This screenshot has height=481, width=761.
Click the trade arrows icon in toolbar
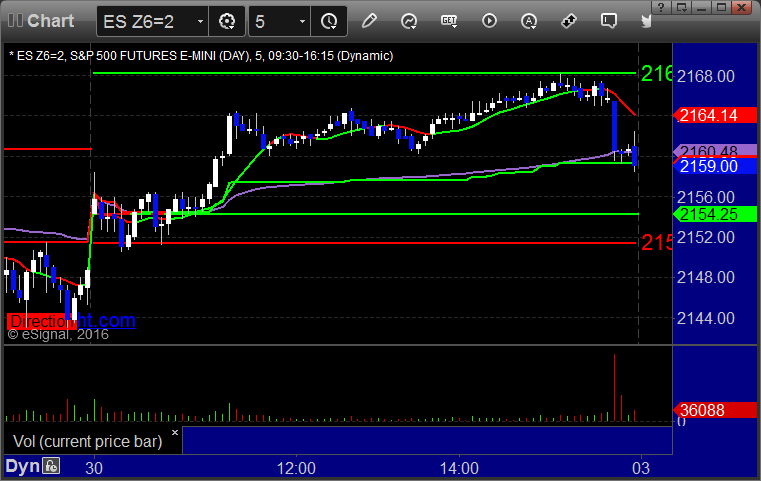click(569, 21)
